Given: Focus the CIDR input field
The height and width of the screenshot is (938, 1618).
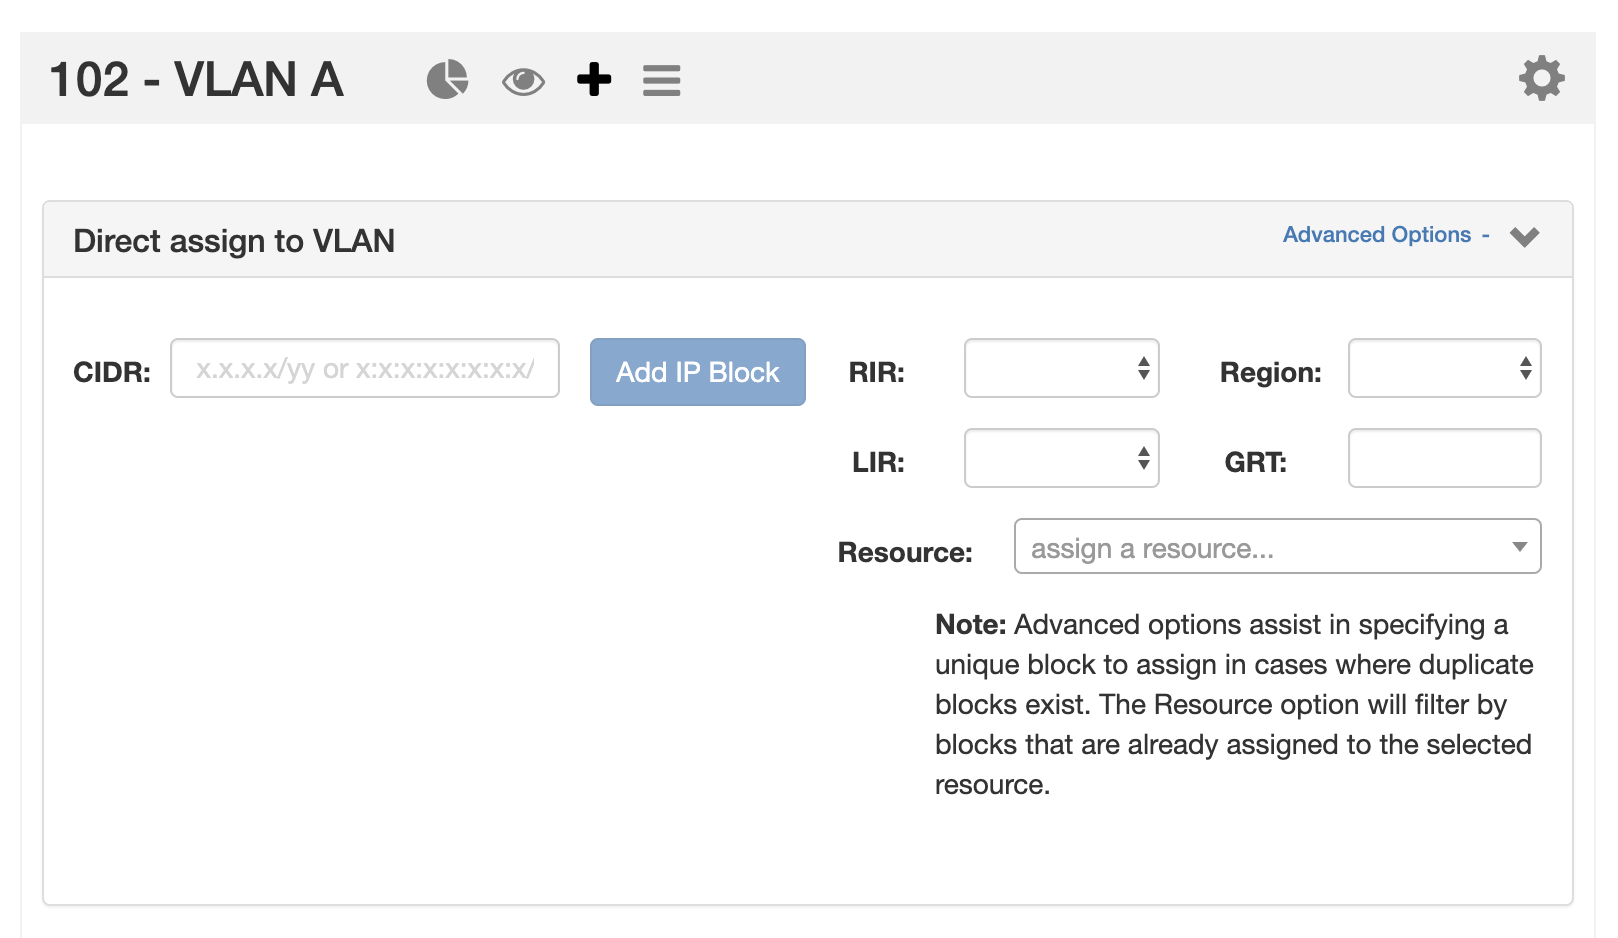Looking at the screenshot, I should [365, 369].
